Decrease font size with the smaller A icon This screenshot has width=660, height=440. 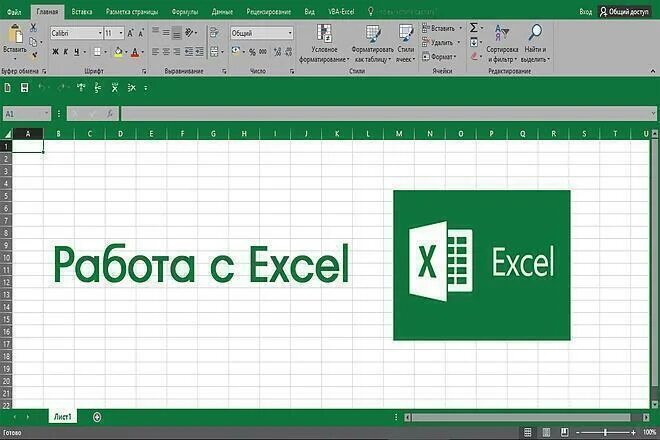(141, 33)
